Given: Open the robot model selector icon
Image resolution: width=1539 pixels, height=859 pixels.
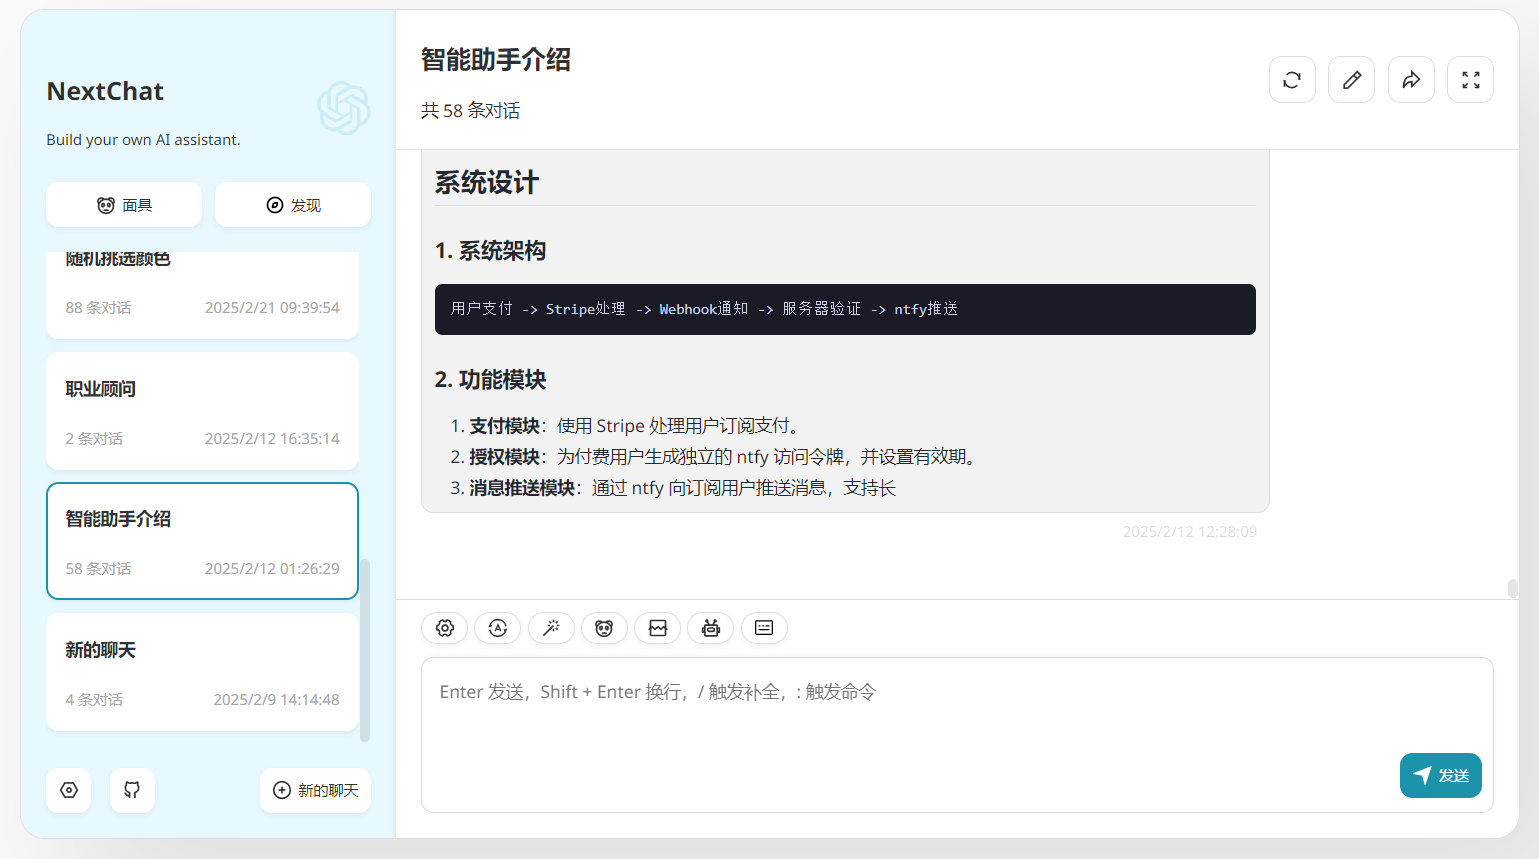Looking at the screenshot, I should (x=710, y=628).
